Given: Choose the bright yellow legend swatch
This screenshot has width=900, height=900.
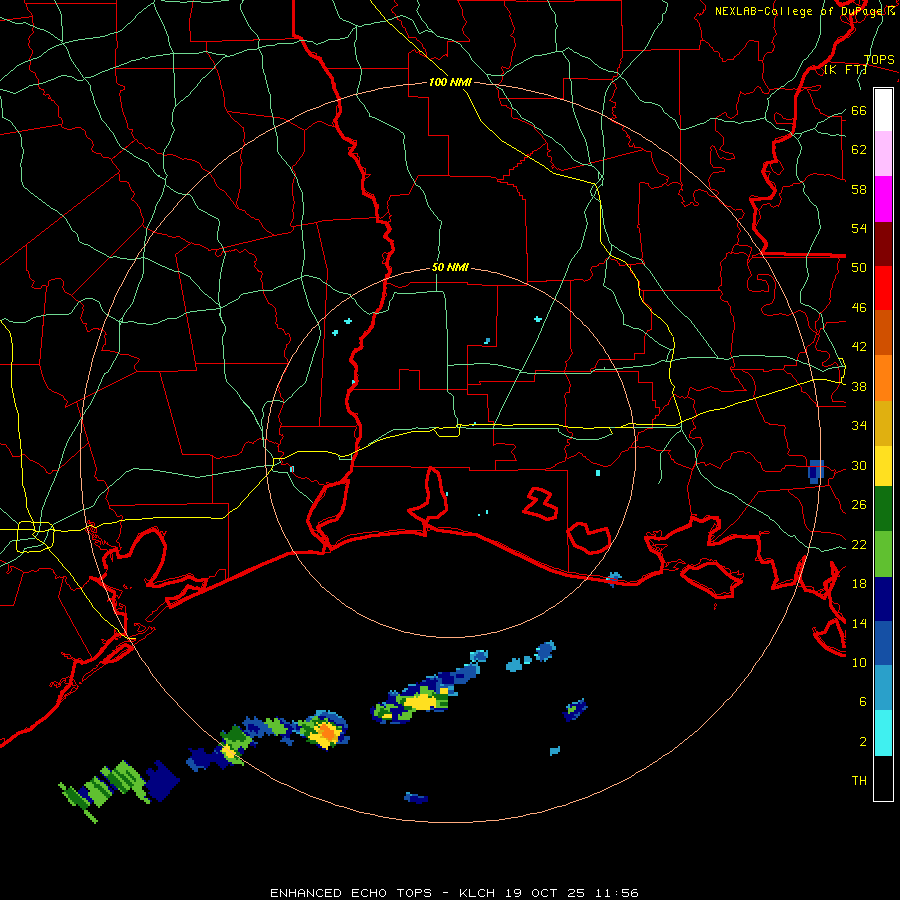Looking at the screenshot, I should [x=883, y=465].
